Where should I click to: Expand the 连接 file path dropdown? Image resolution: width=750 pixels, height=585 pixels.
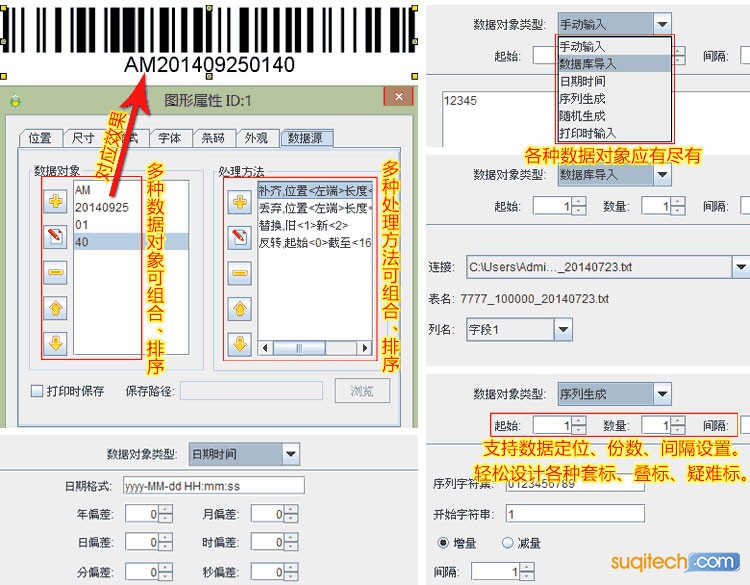[x=741, y=266]
